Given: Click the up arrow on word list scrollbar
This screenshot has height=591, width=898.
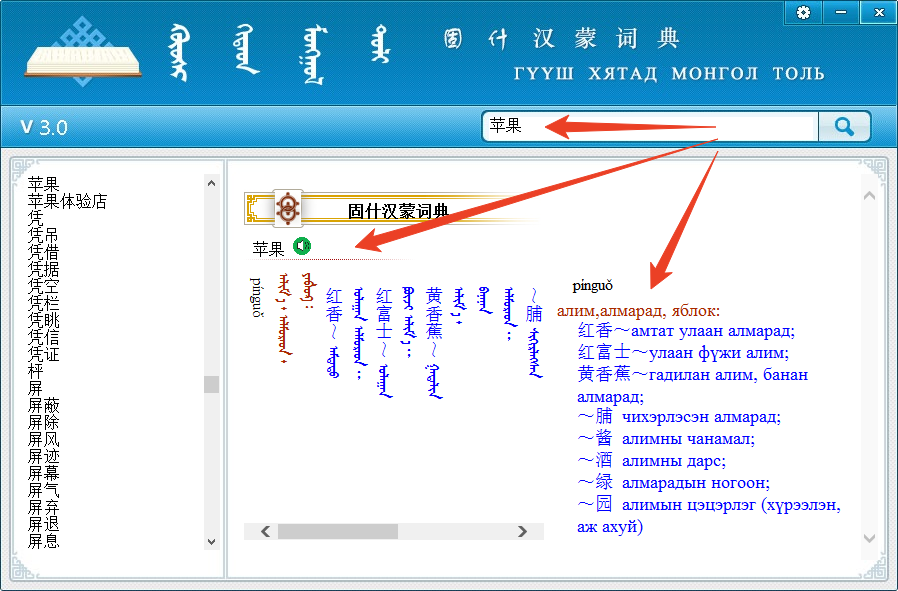Looking at the screenshot, I should [x=211, y=183].
